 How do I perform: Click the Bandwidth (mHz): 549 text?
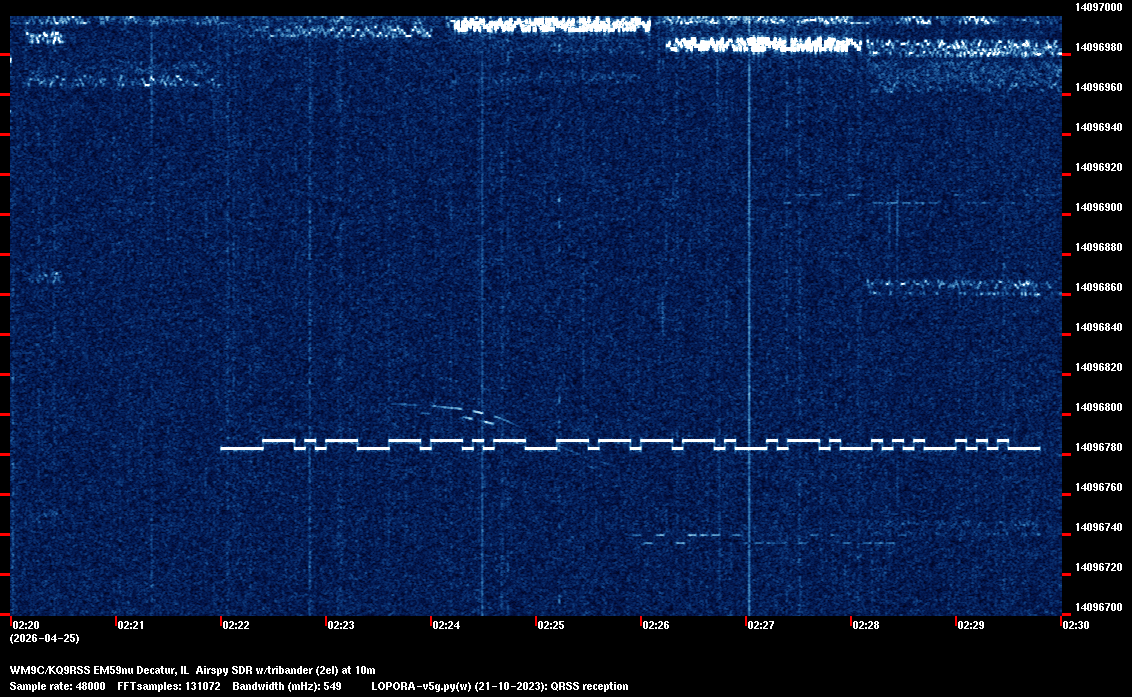pyautogui.click(x=287, y=686)
